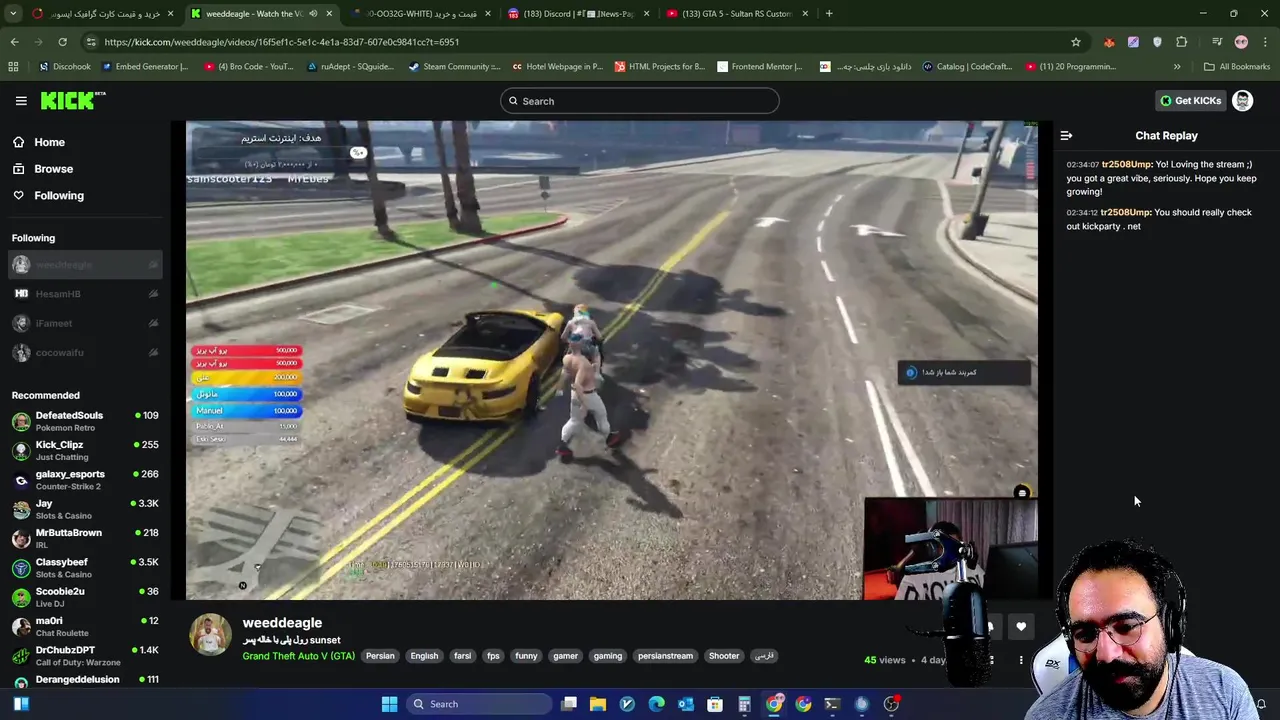Open a new browser tab

829,14
